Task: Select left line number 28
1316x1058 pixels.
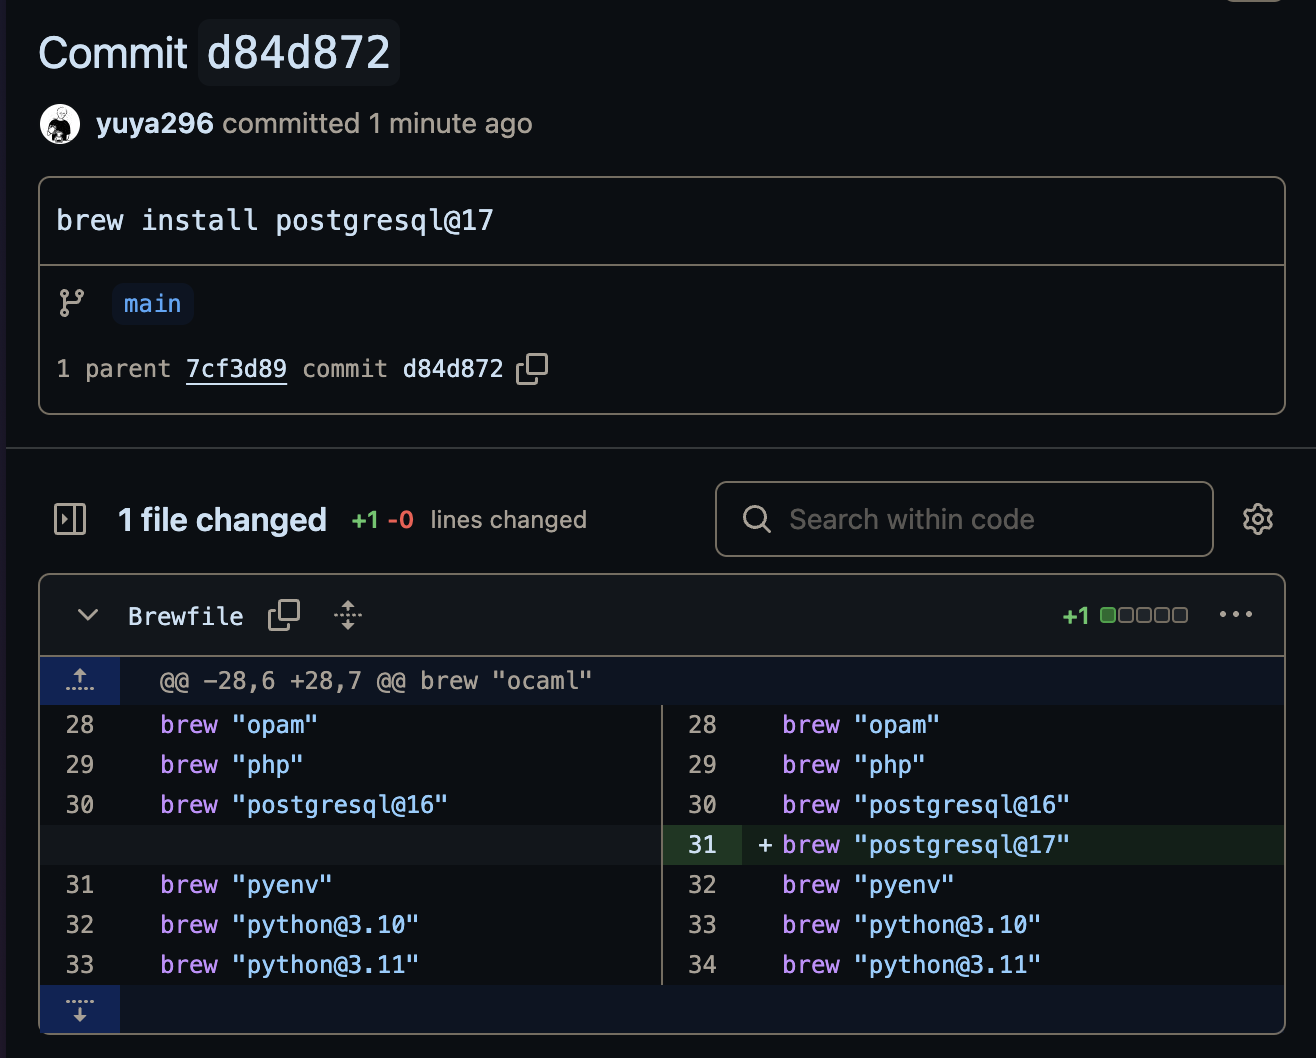Action: click(x=80, y=725)
